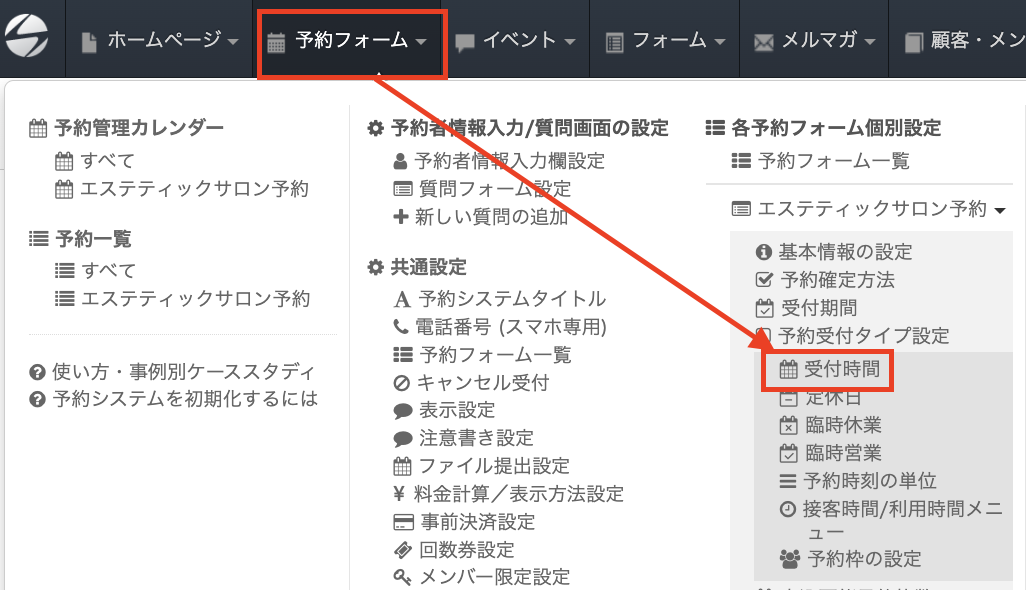This screenshot has height=590, width=1026.
Task: Click the credit card icon for 事前決済設定
Action: click(x=403, y=522)
